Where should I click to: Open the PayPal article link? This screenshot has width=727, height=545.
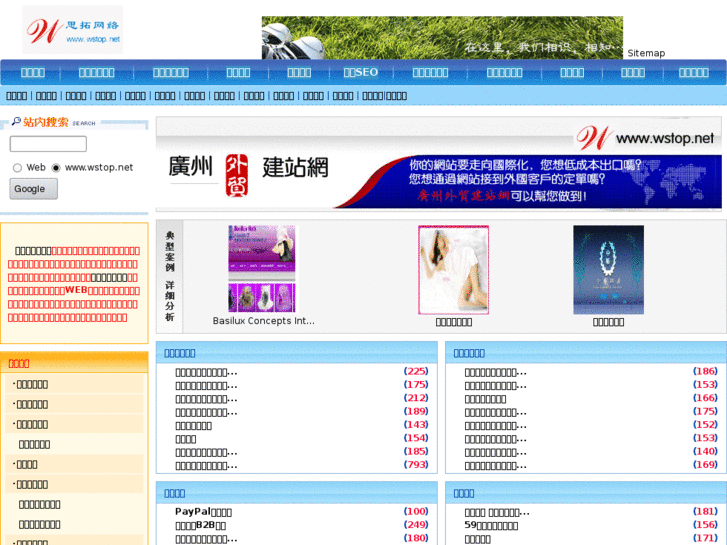click(203, 512)
